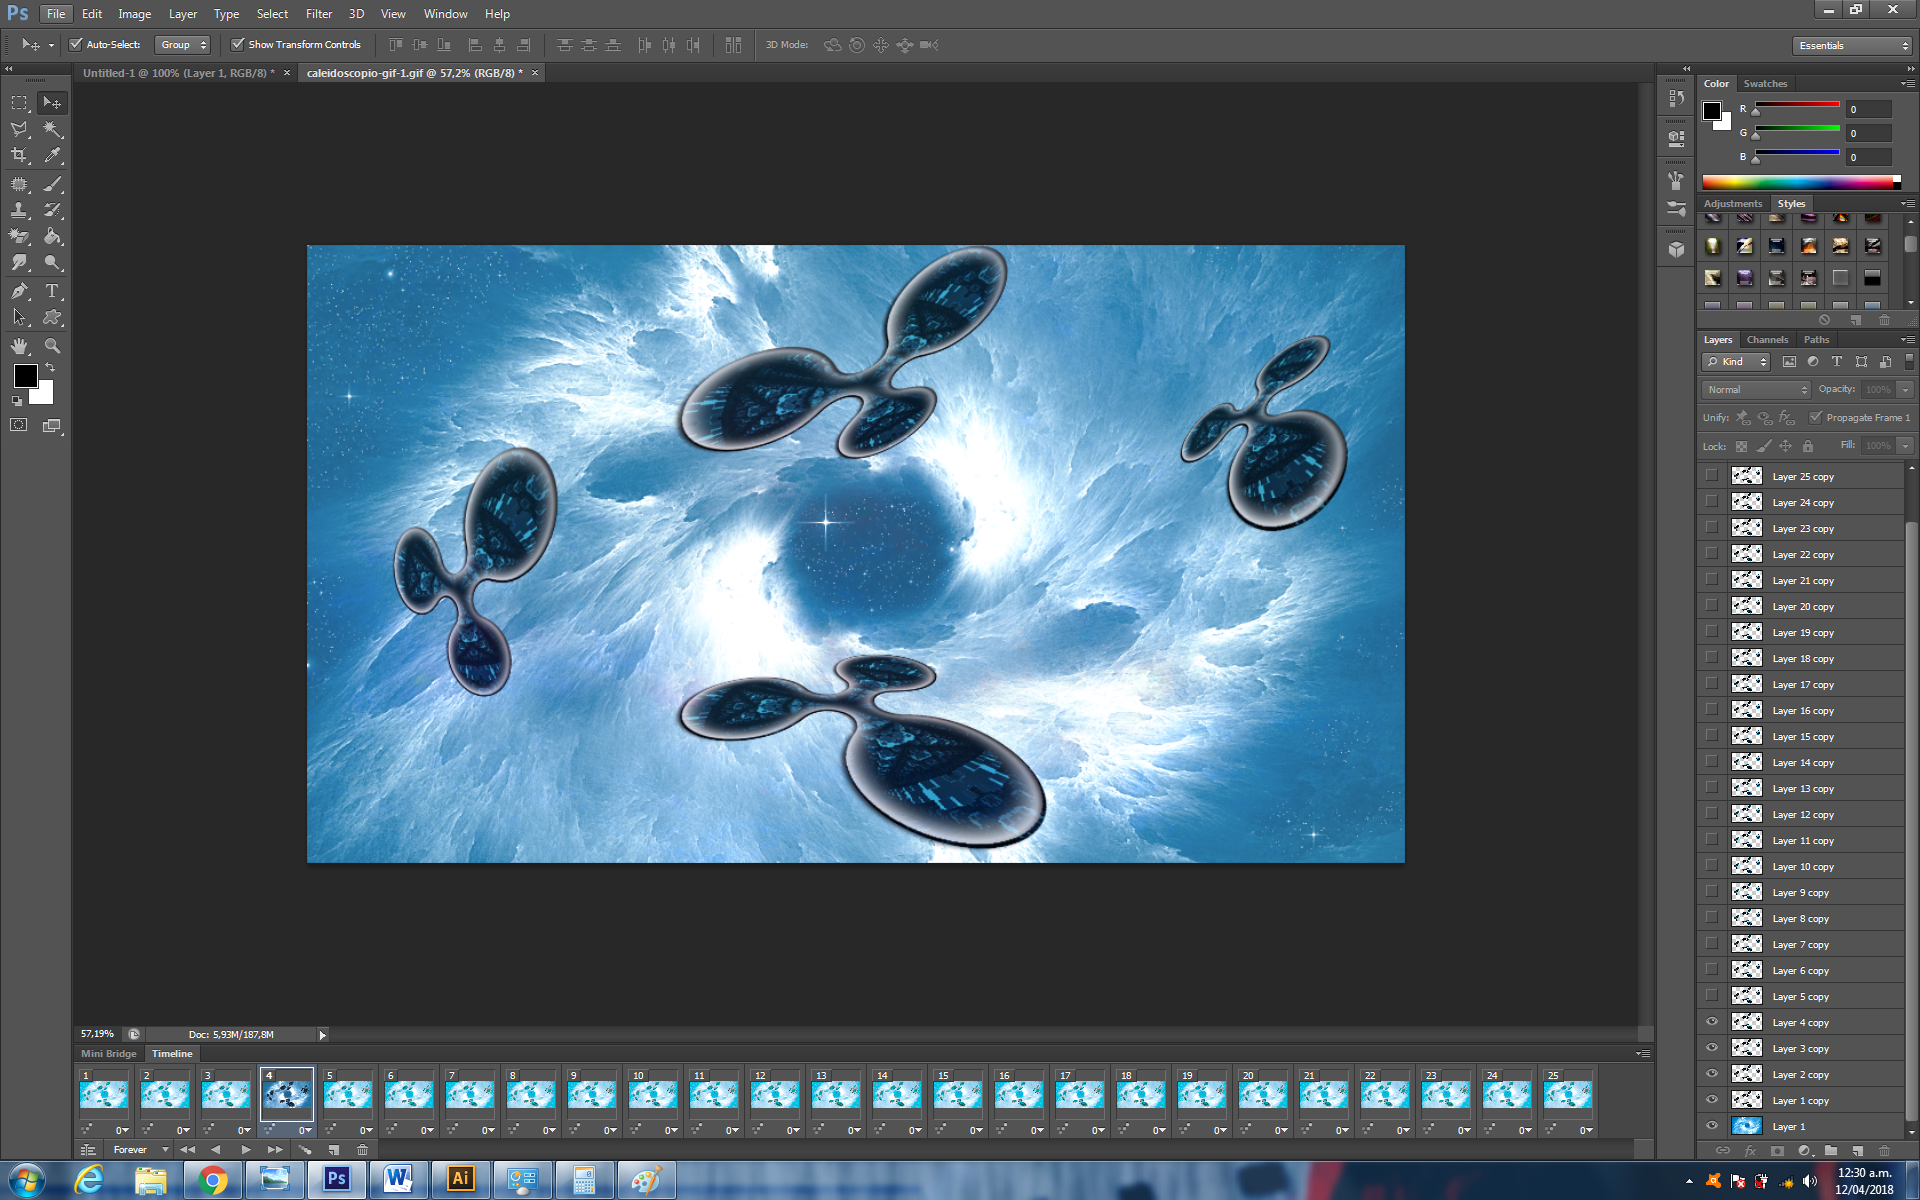Play the timeline animation
The width and height of the screenshot is (1920, 1200).
pos(246,1150)
